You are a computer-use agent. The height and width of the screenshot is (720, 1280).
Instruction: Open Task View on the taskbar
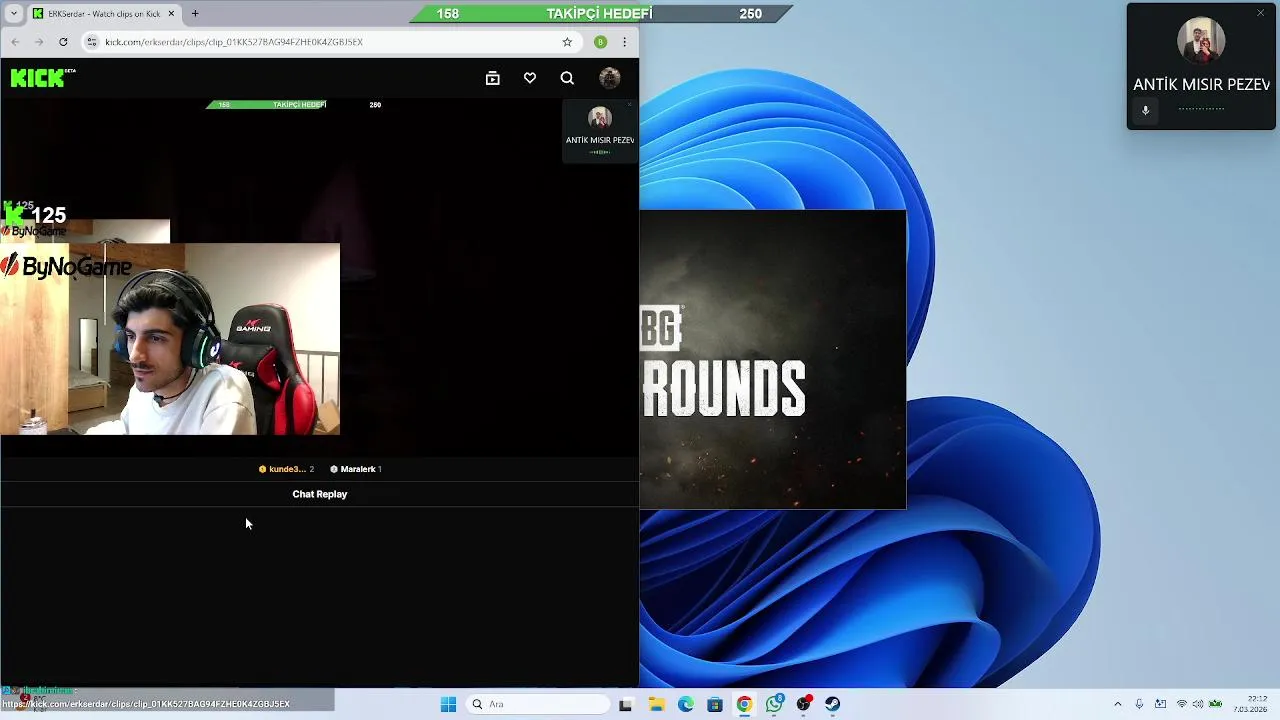click(x=626, y=704)
